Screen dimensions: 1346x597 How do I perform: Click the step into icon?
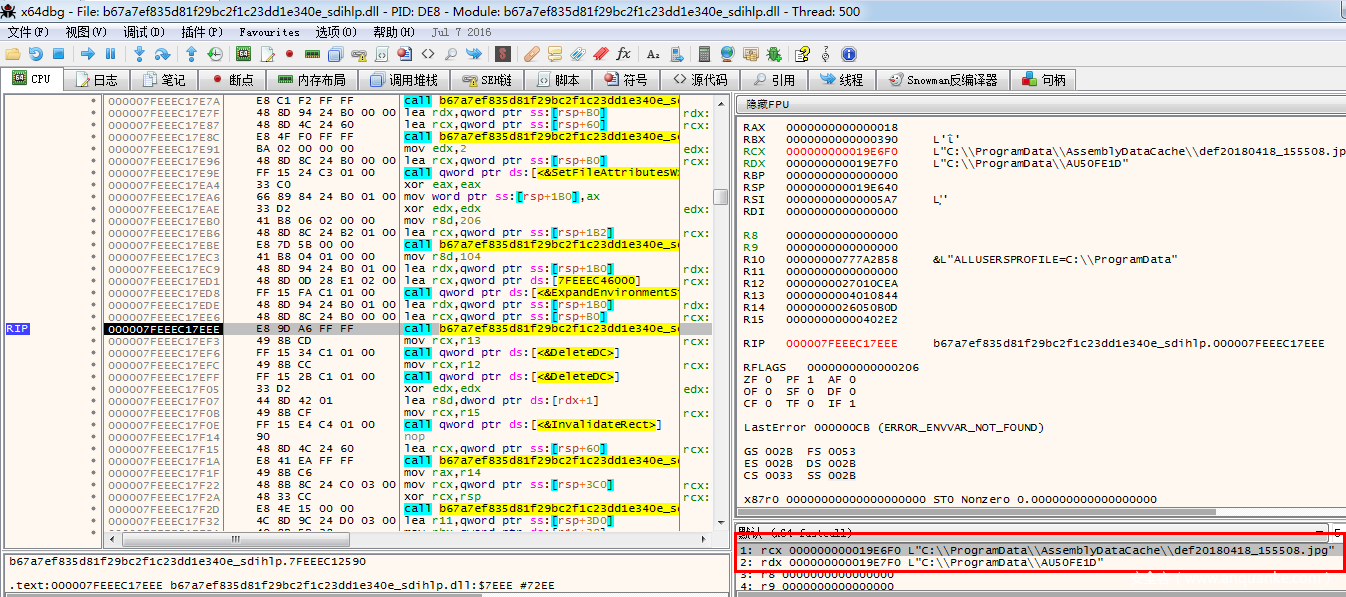(x=139, y=54)
